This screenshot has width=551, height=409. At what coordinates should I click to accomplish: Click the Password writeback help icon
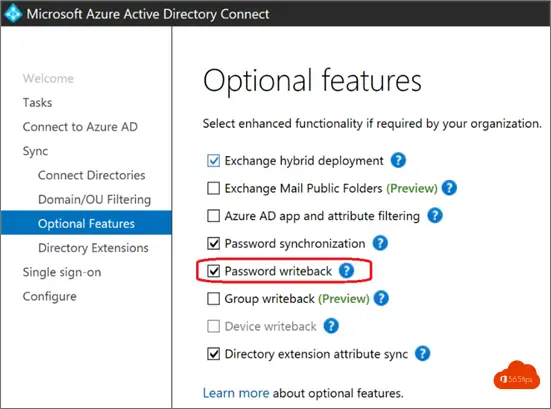[x=346, y=271]
